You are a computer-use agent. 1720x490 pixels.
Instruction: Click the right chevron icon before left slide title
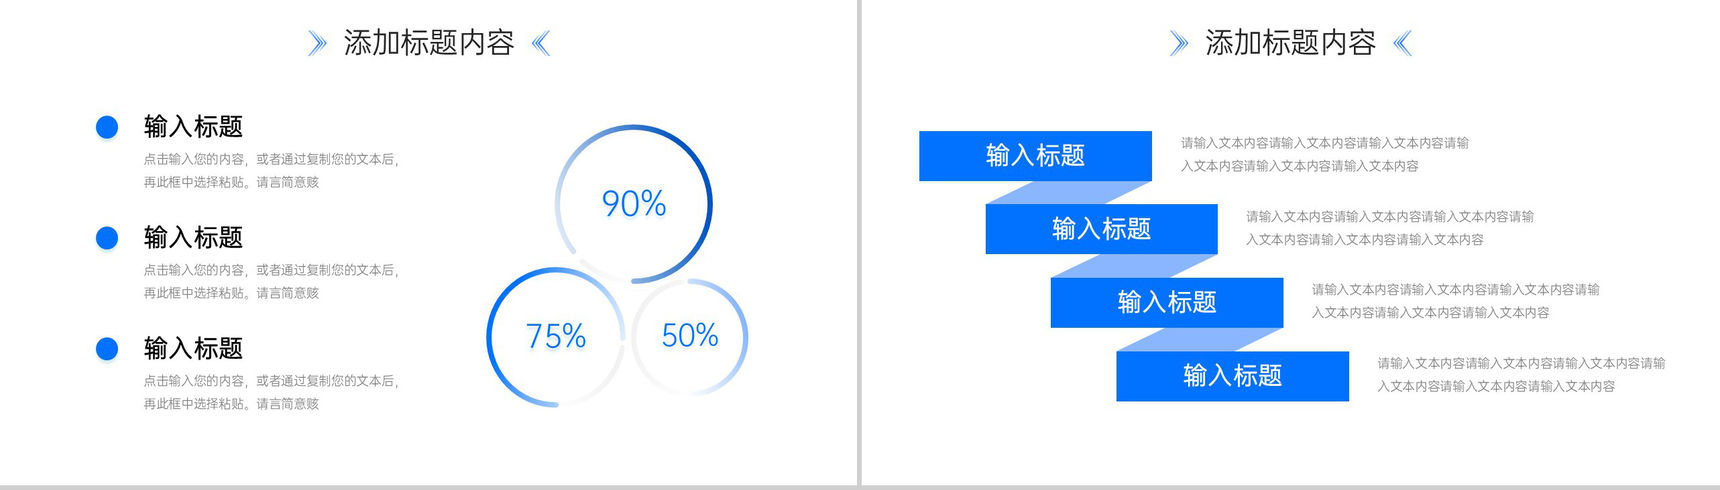pos(317,43)
